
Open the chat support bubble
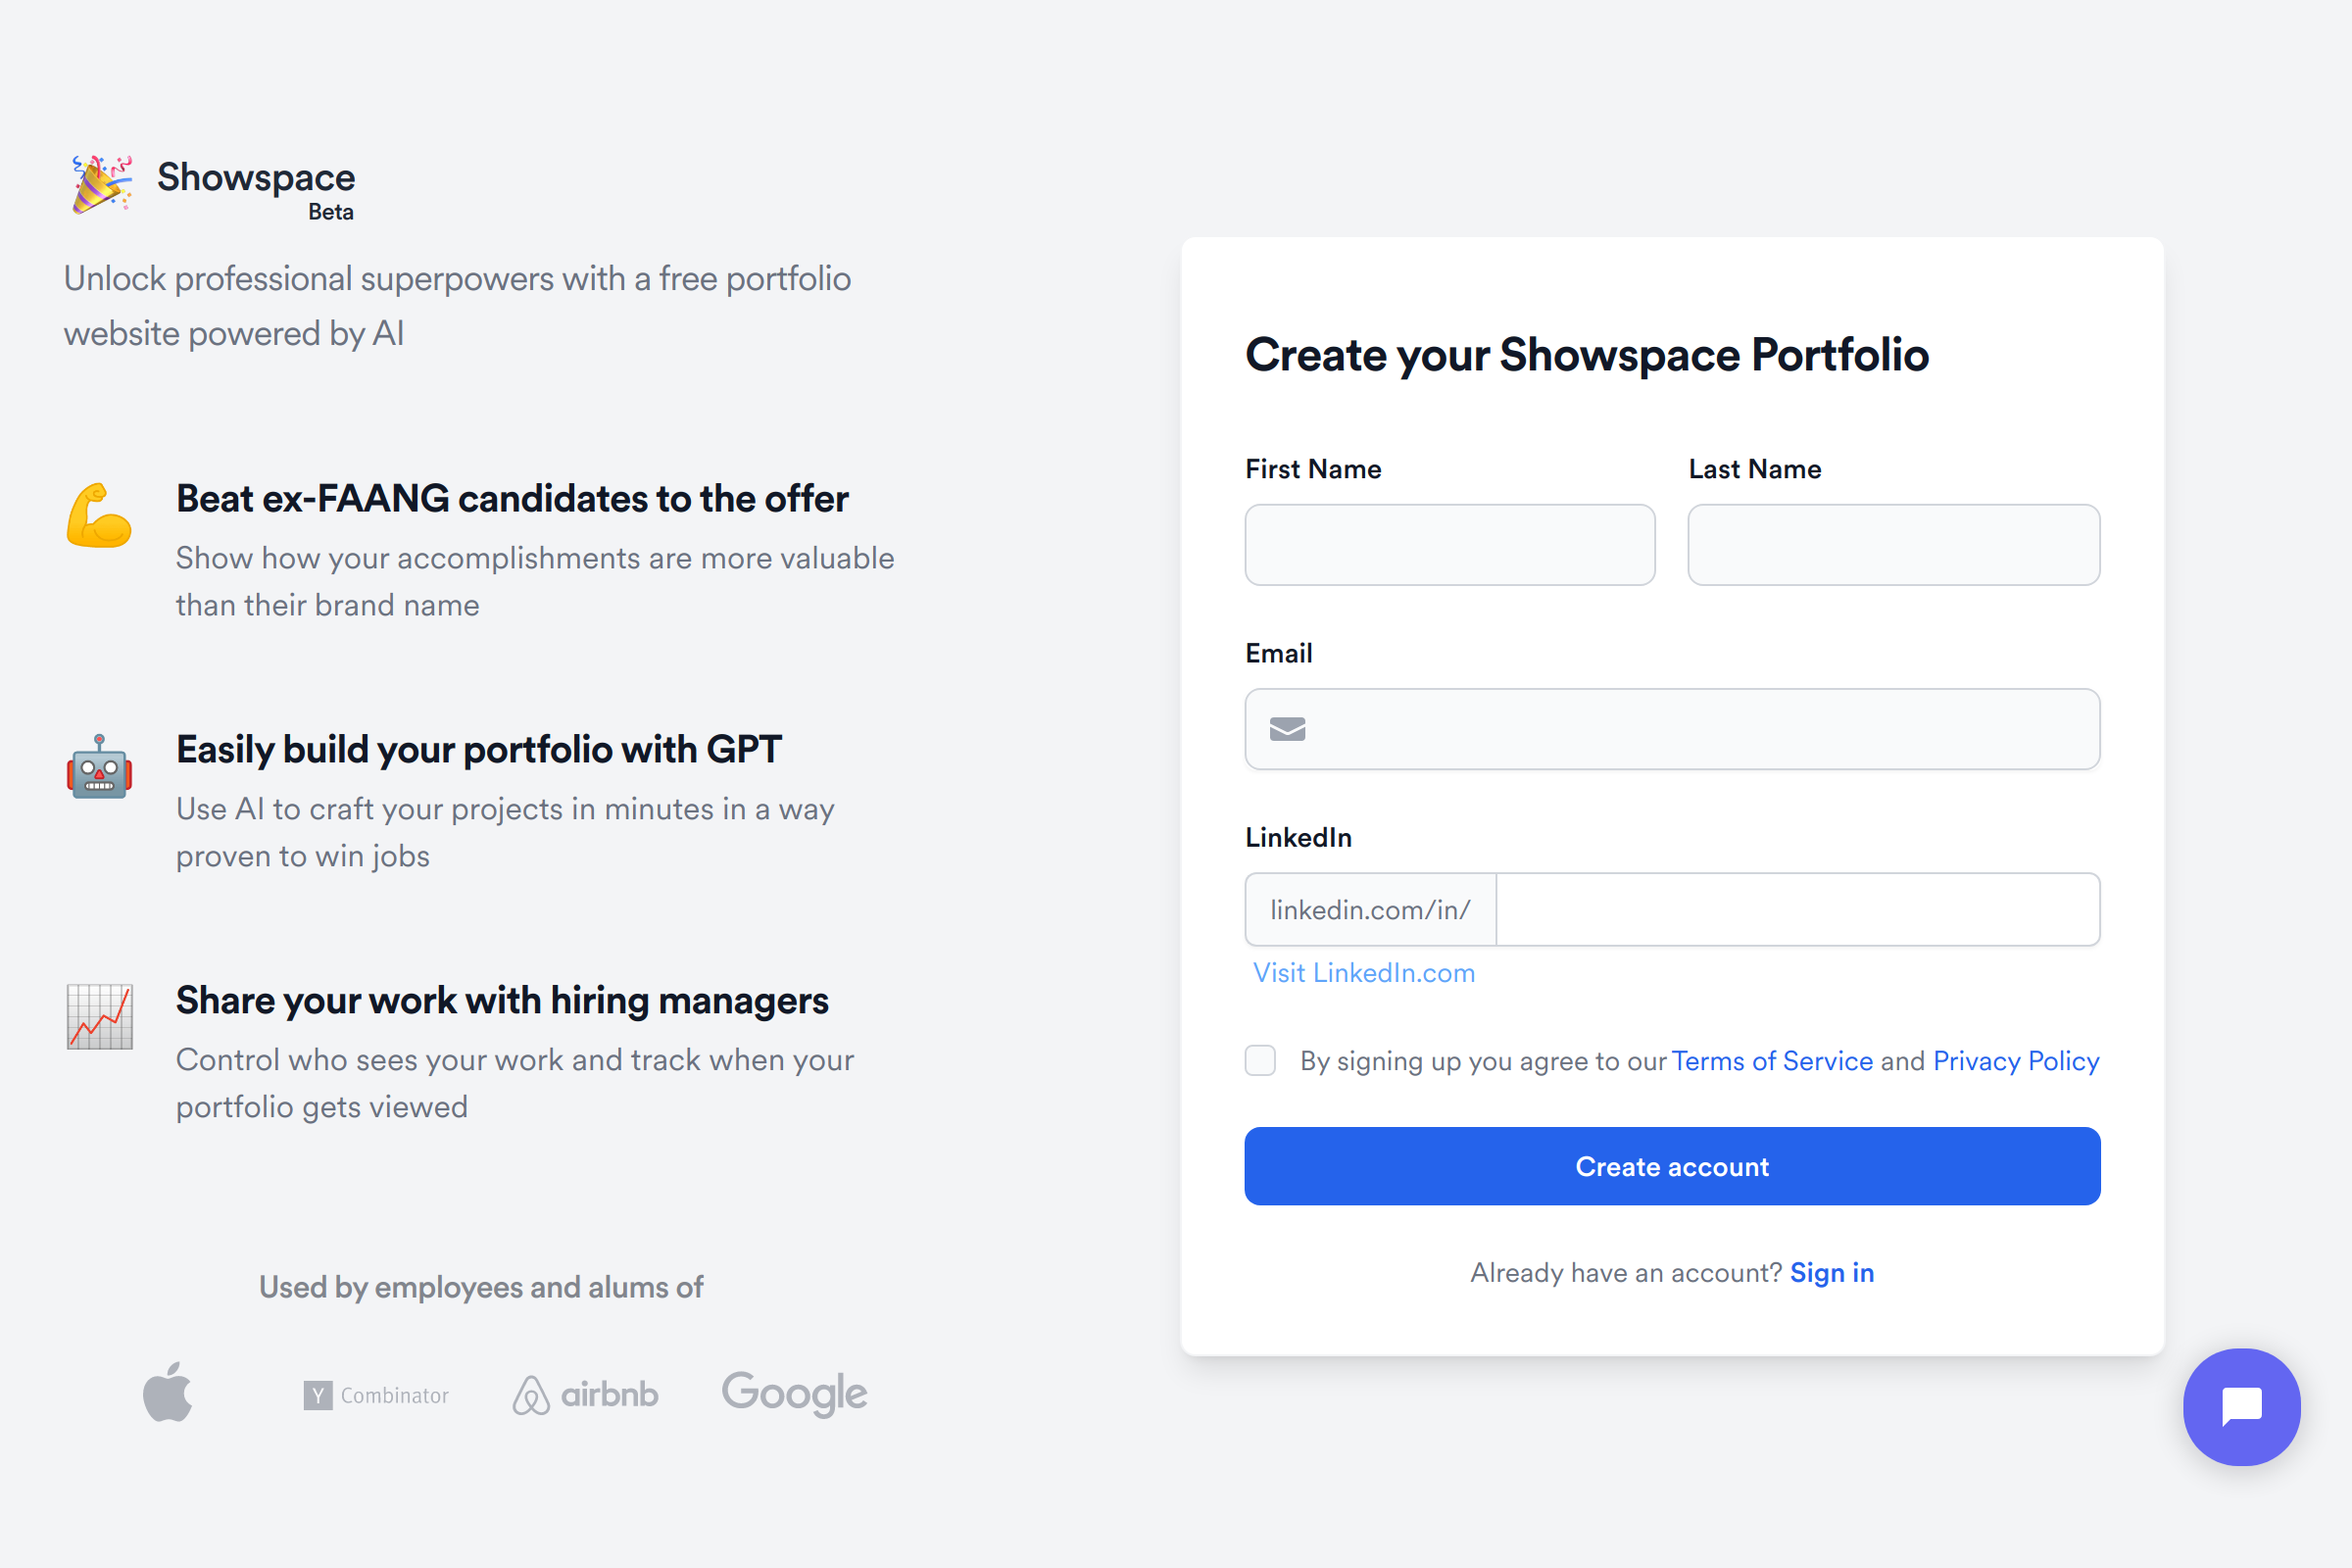(2241, 1406)
